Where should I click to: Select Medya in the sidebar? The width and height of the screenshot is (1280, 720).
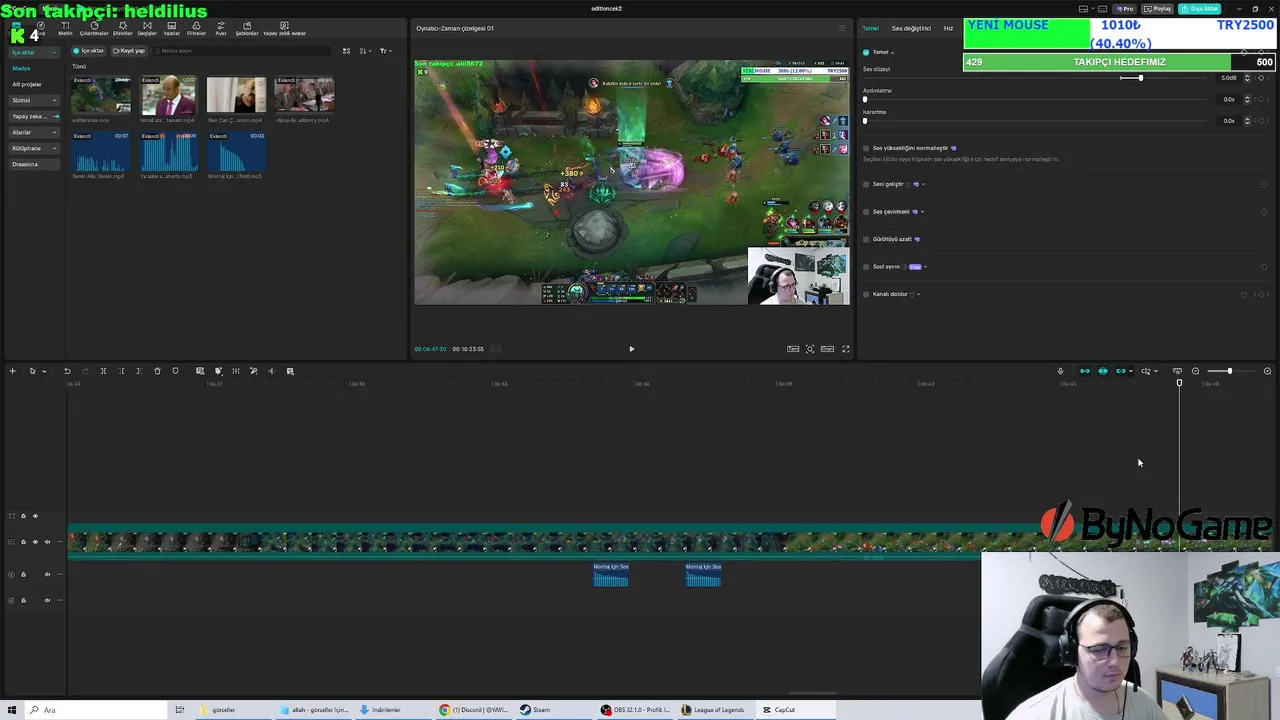point(21,68)
